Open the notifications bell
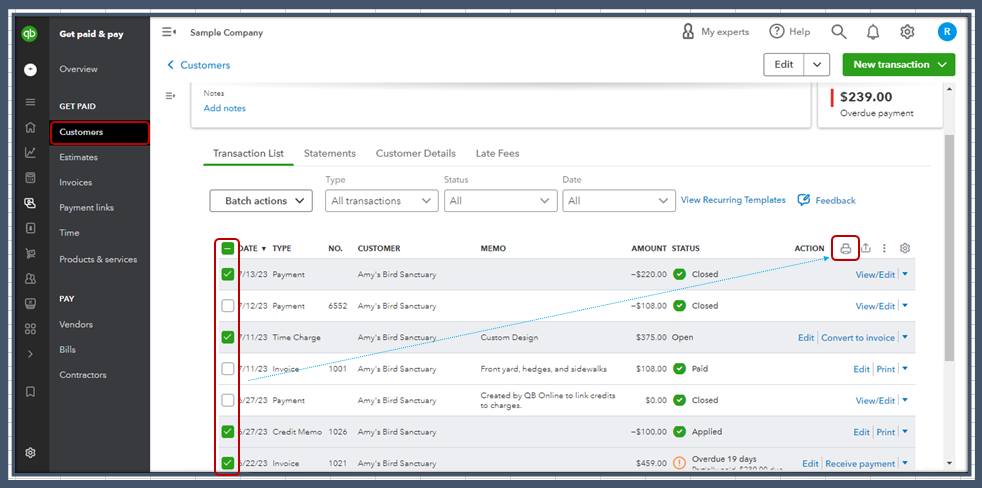Viewport: 982px width, 488px height. click(873, 32)
